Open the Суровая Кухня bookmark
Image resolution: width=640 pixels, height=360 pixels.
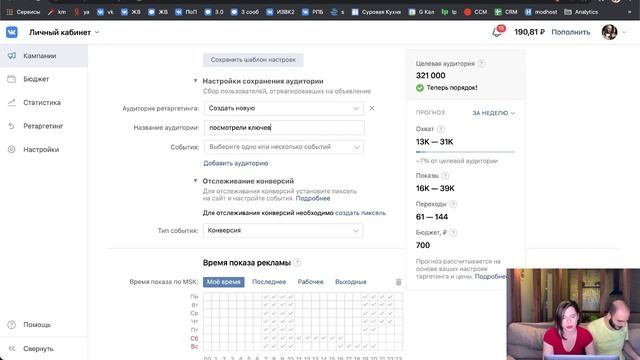(376, 12)
